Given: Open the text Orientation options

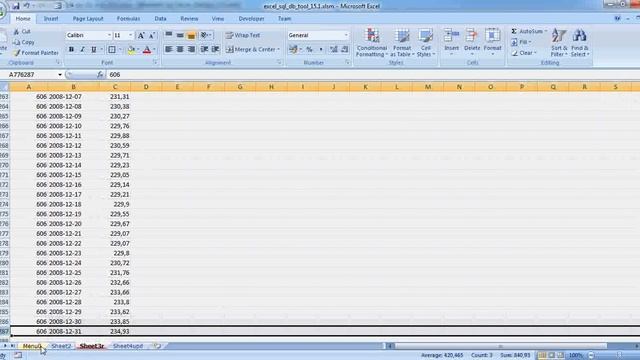Looking at the screenshot, I should (x=205, y=35).
